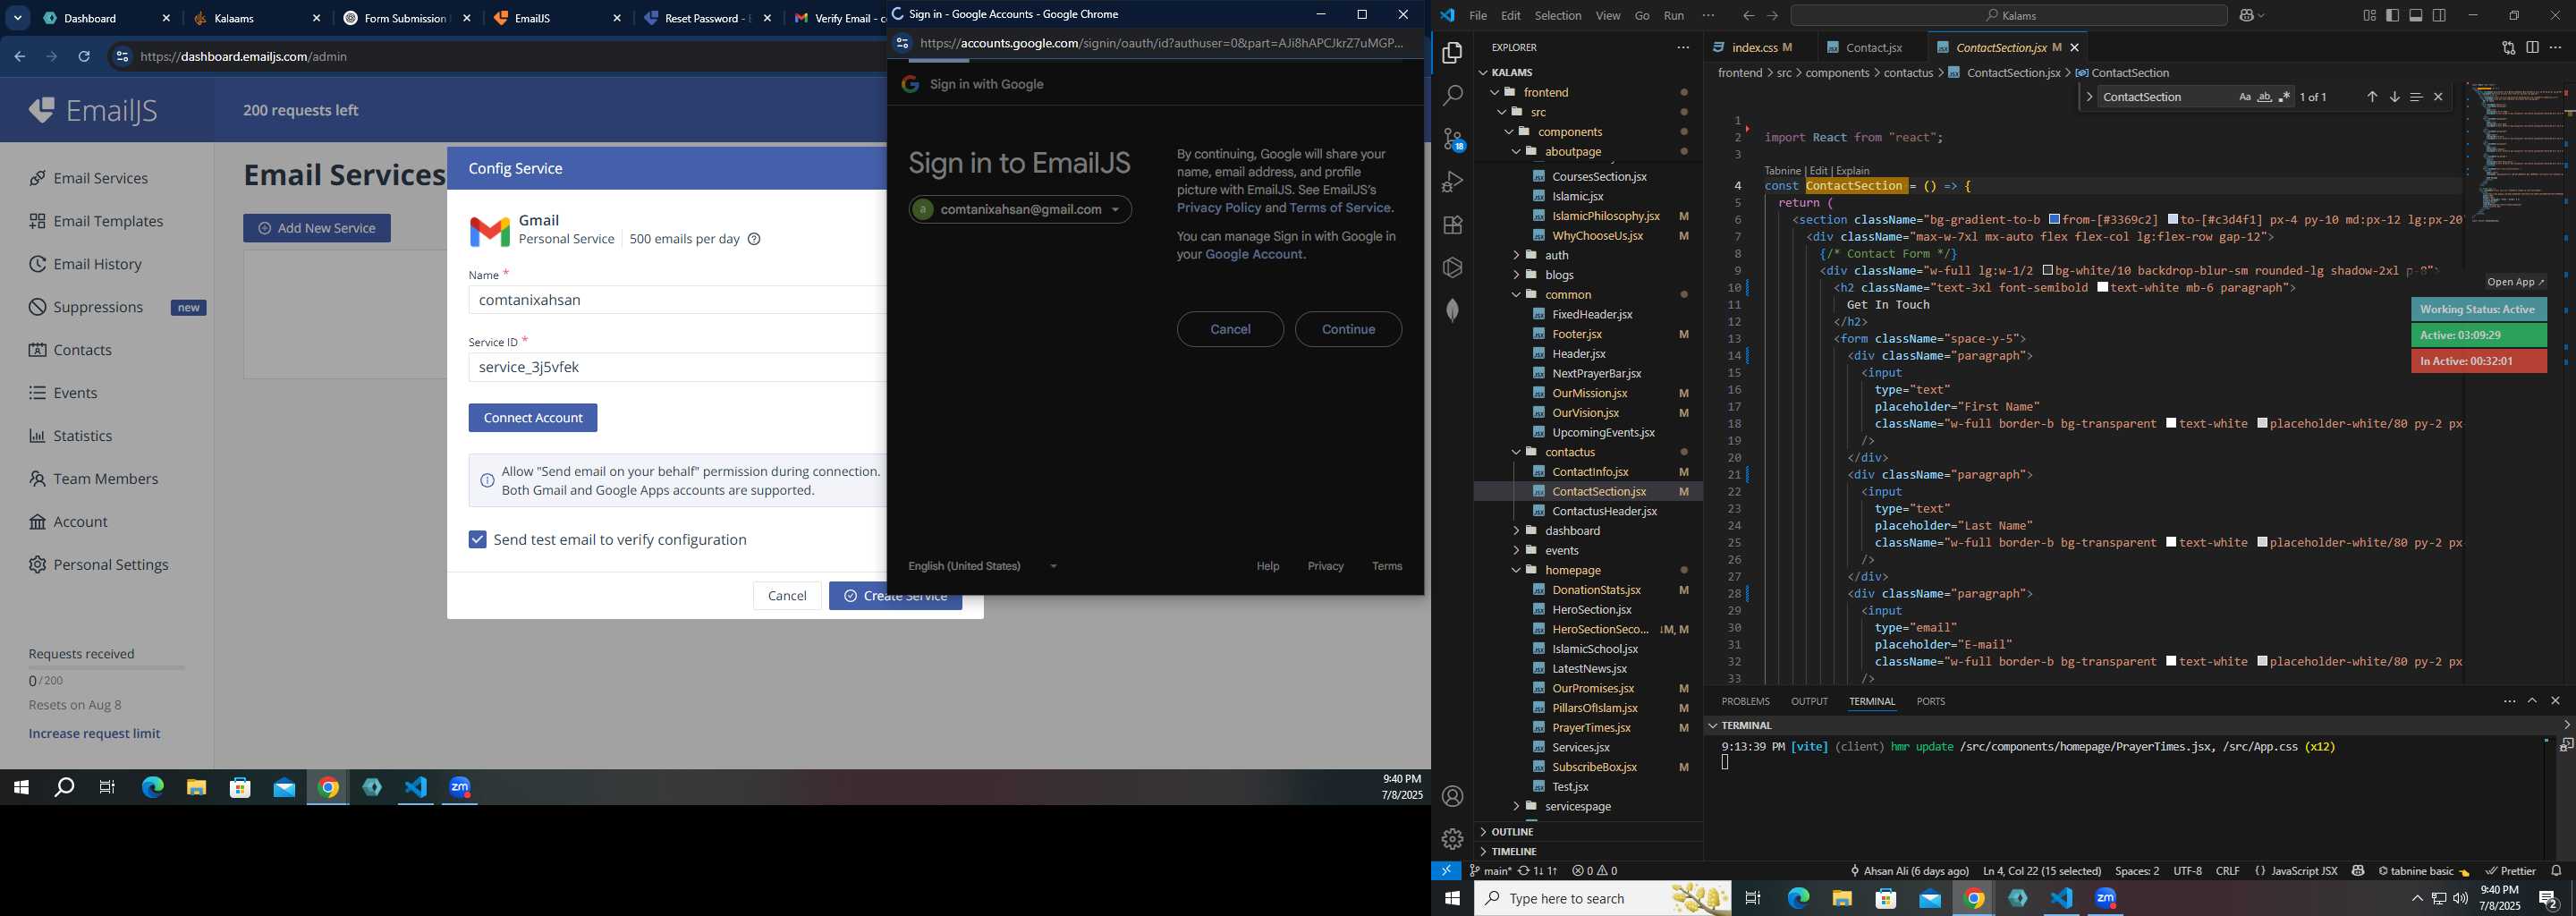Reload the EmailJS dashboard page

(84, 57)
